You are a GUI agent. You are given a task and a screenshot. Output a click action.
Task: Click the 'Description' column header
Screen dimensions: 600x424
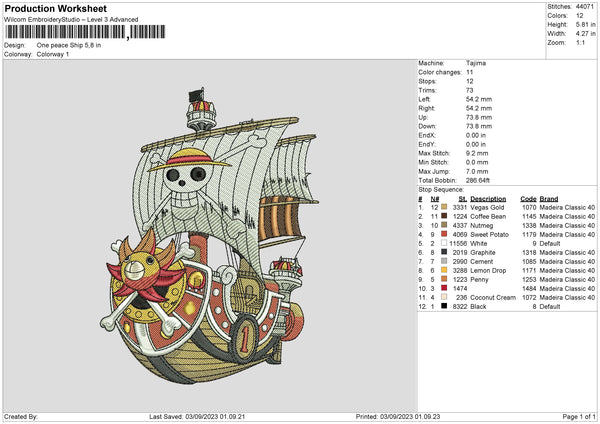point(488,199)
